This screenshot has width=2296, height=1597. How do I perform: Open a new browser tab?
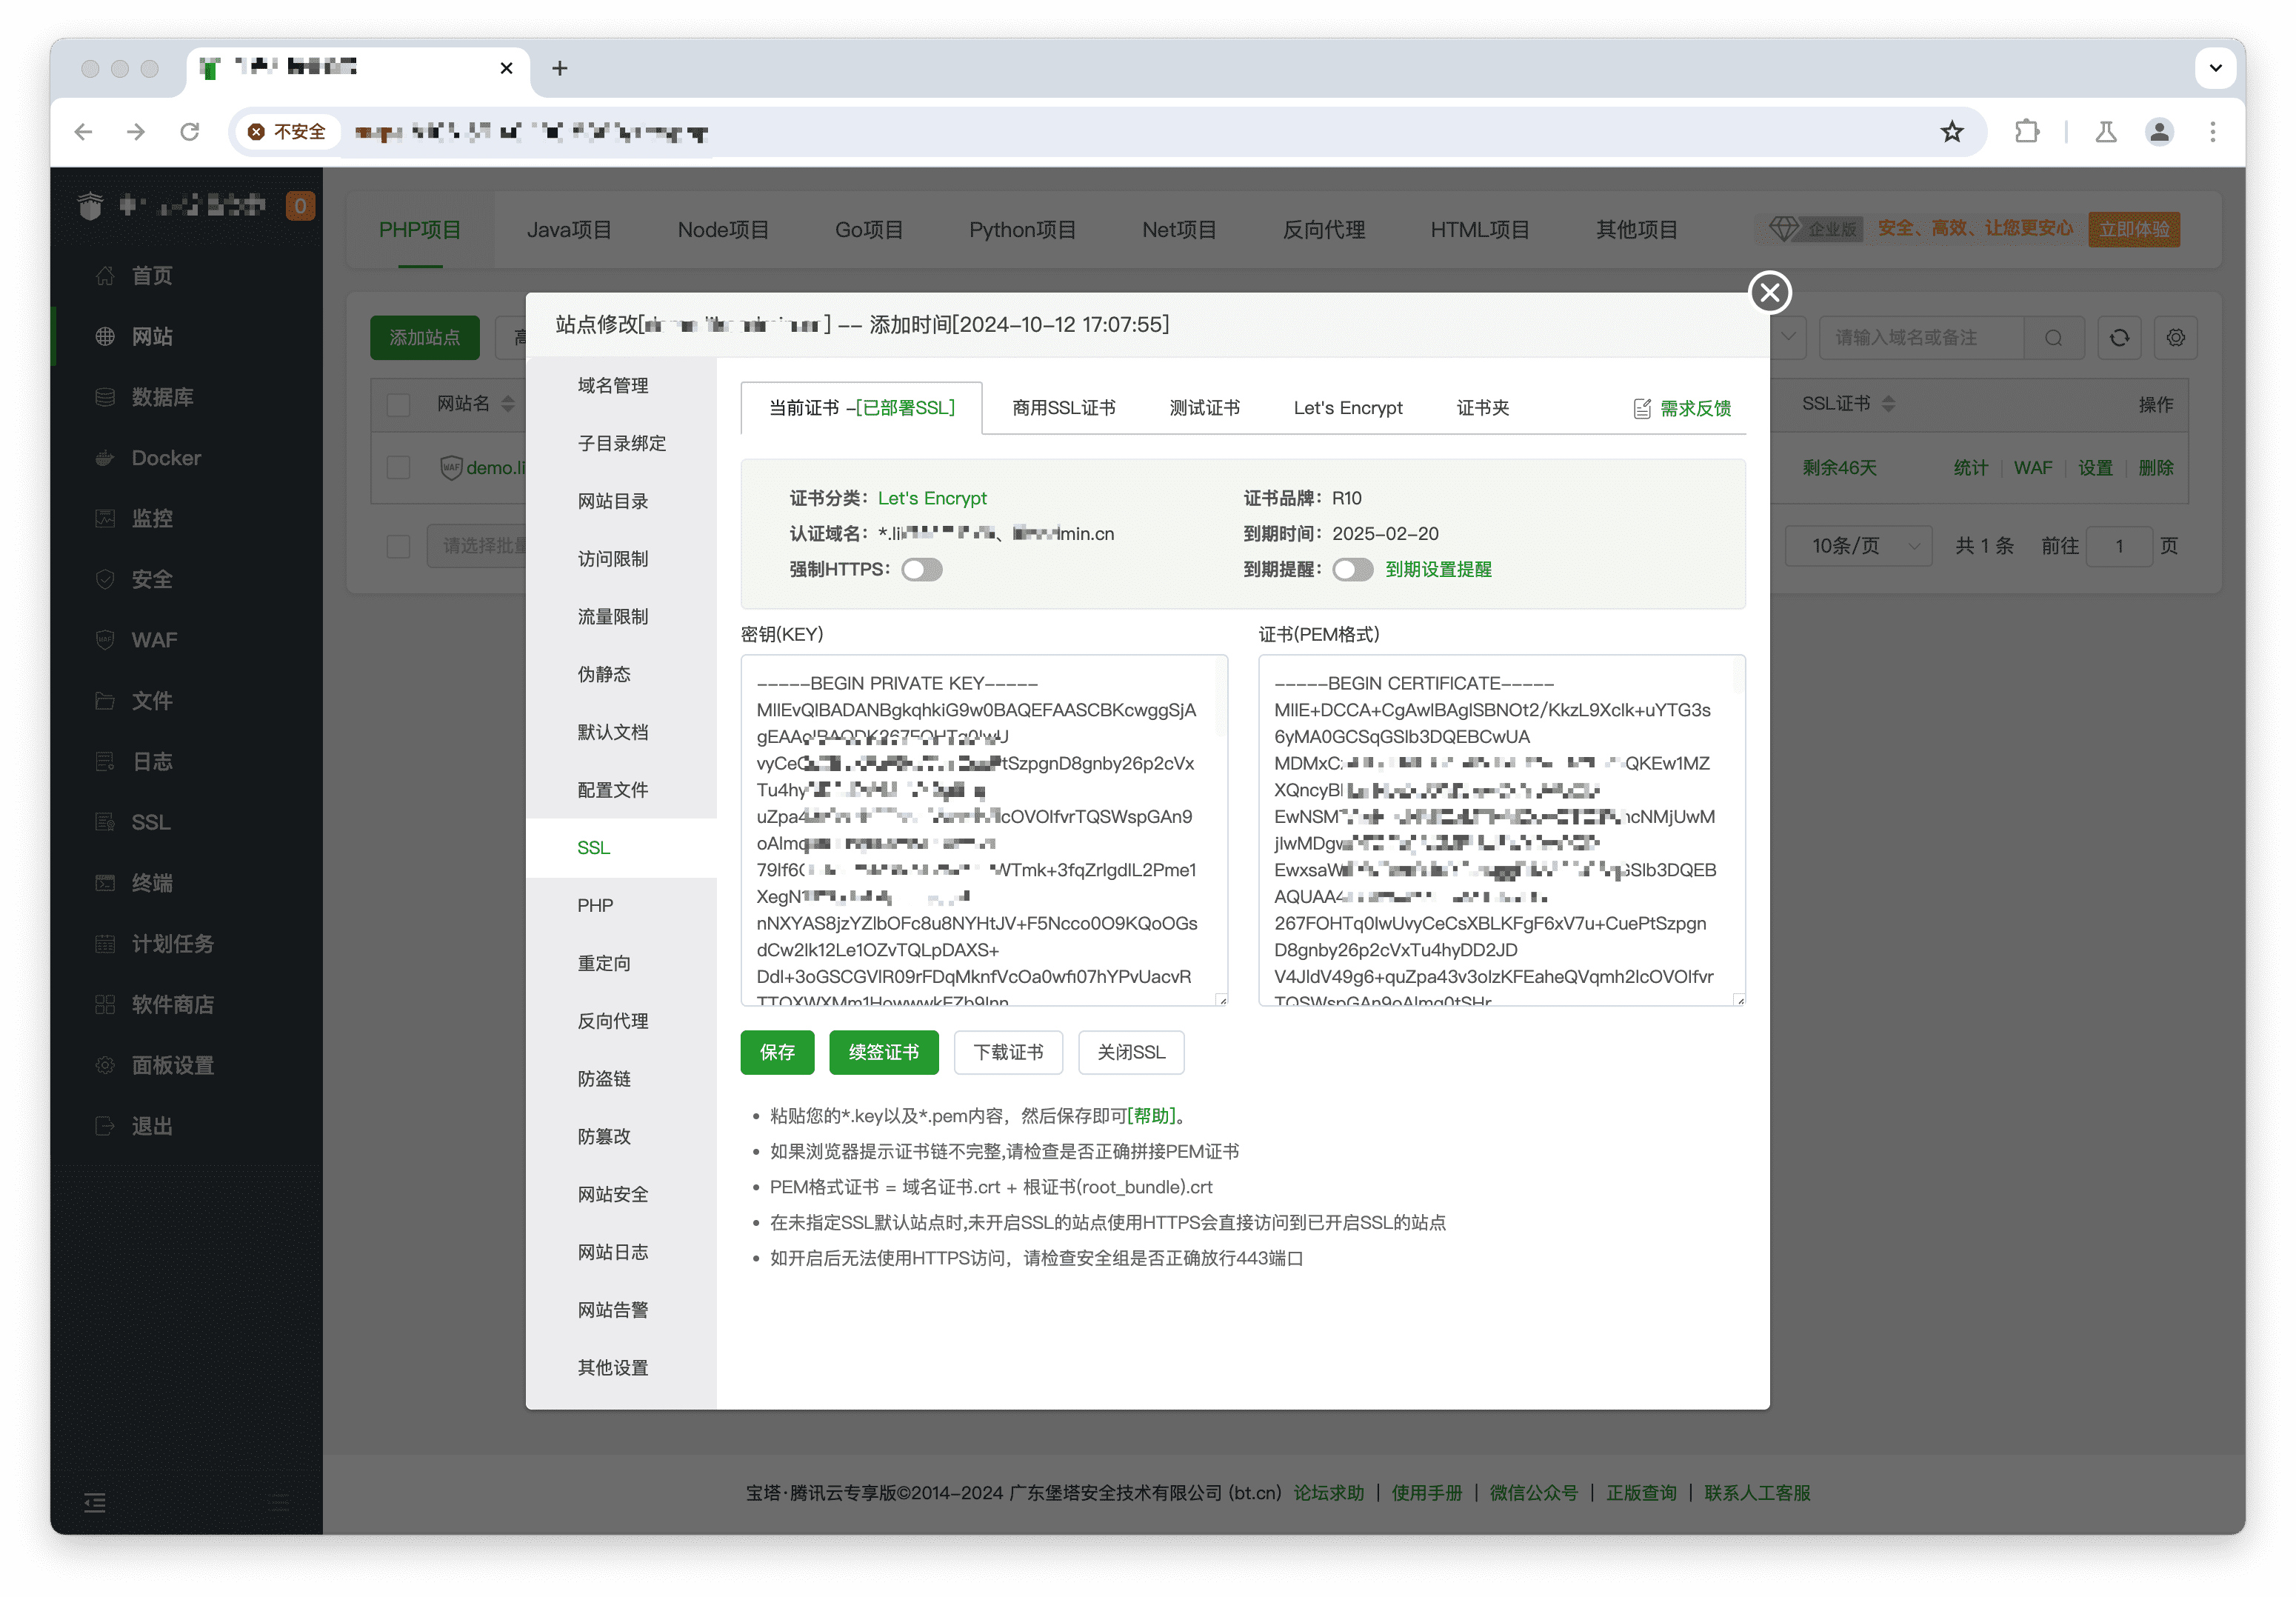pos(560,68)
